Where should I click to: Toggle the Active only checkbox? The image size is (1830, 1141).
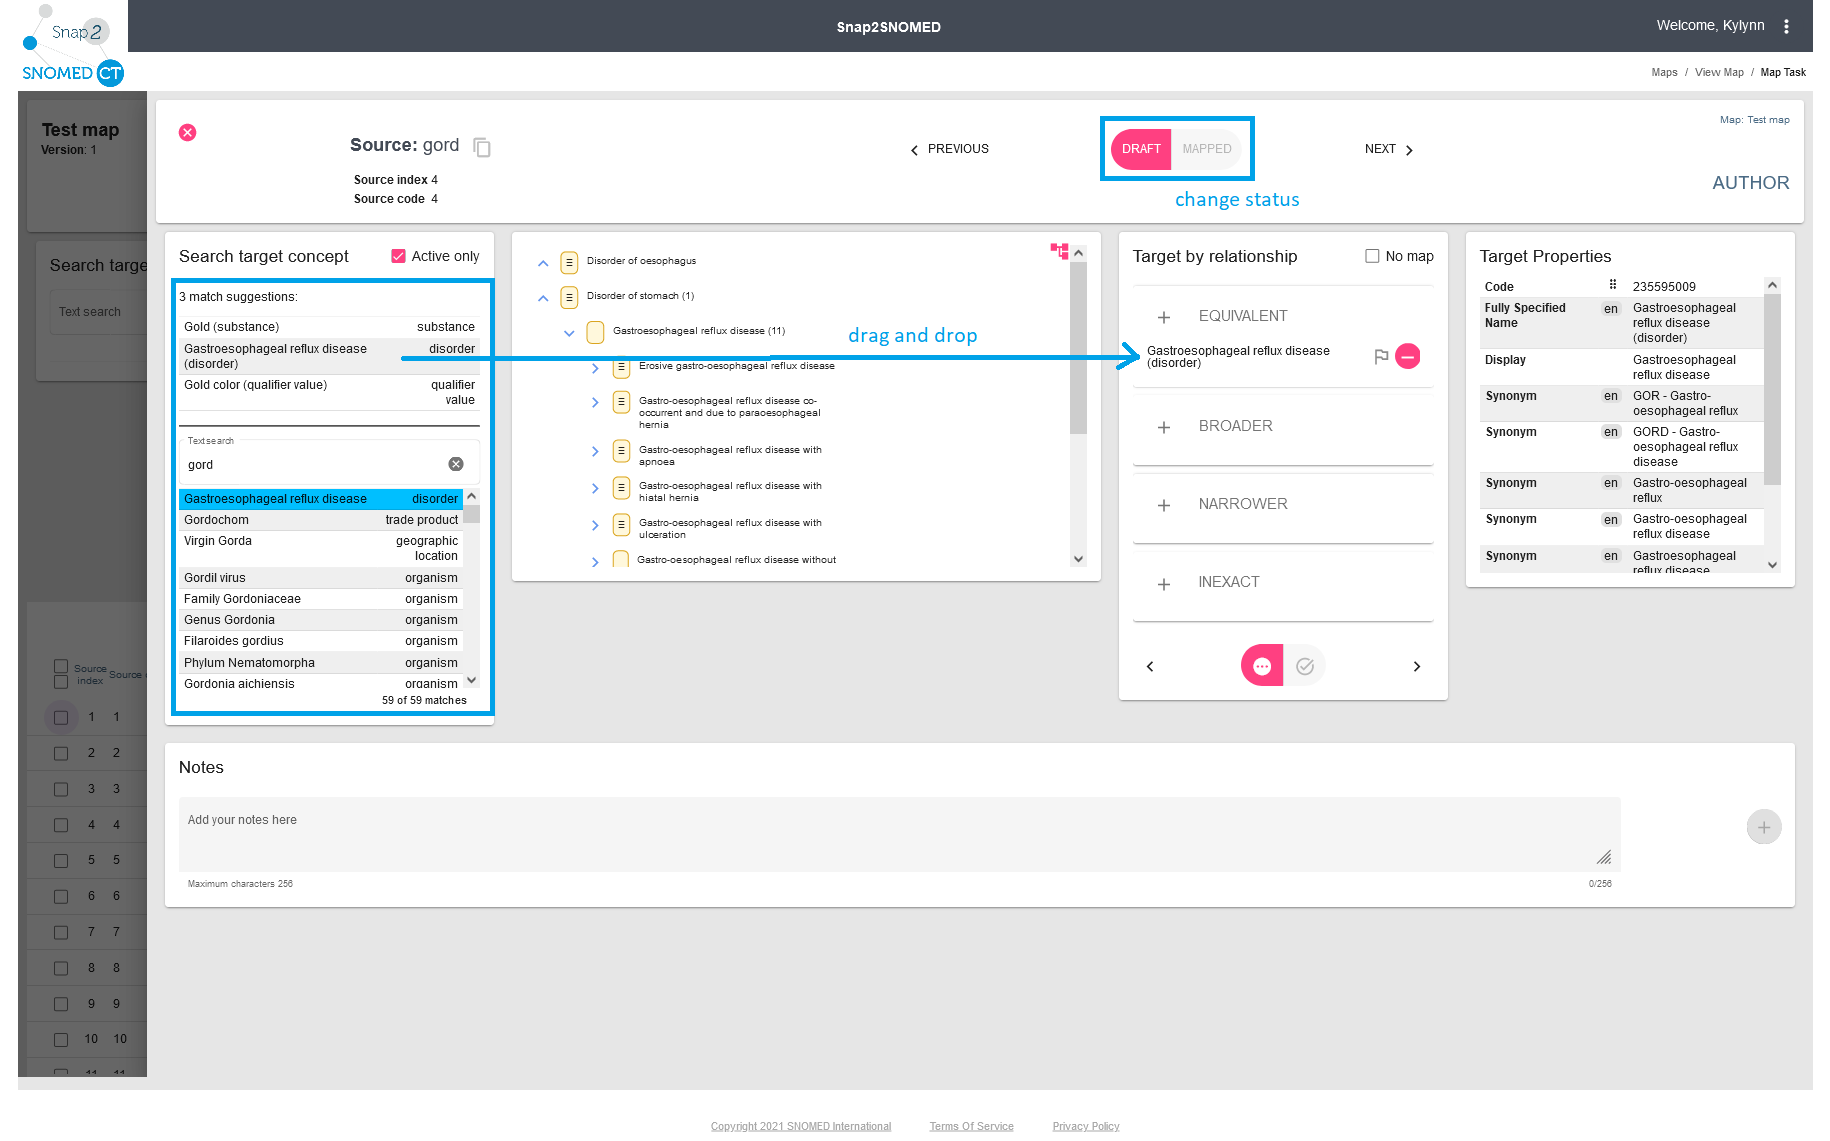click(x=398, y=256)
